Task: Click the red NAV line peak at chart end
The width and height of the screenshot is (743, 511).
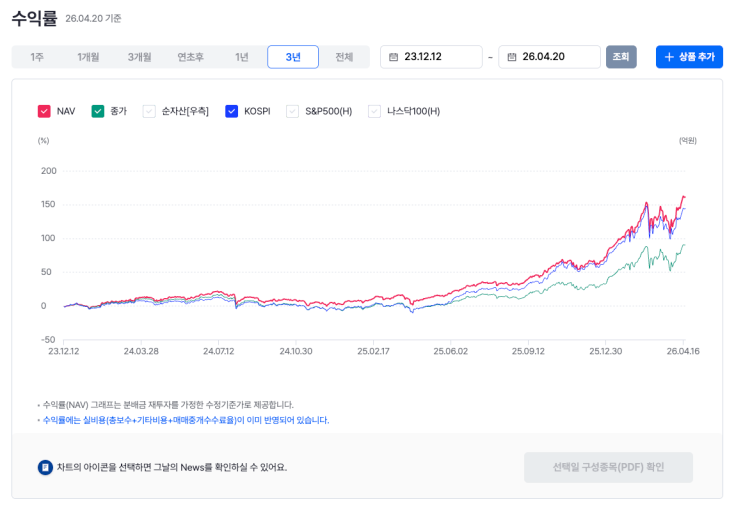Action: click(x=683, y=196)
